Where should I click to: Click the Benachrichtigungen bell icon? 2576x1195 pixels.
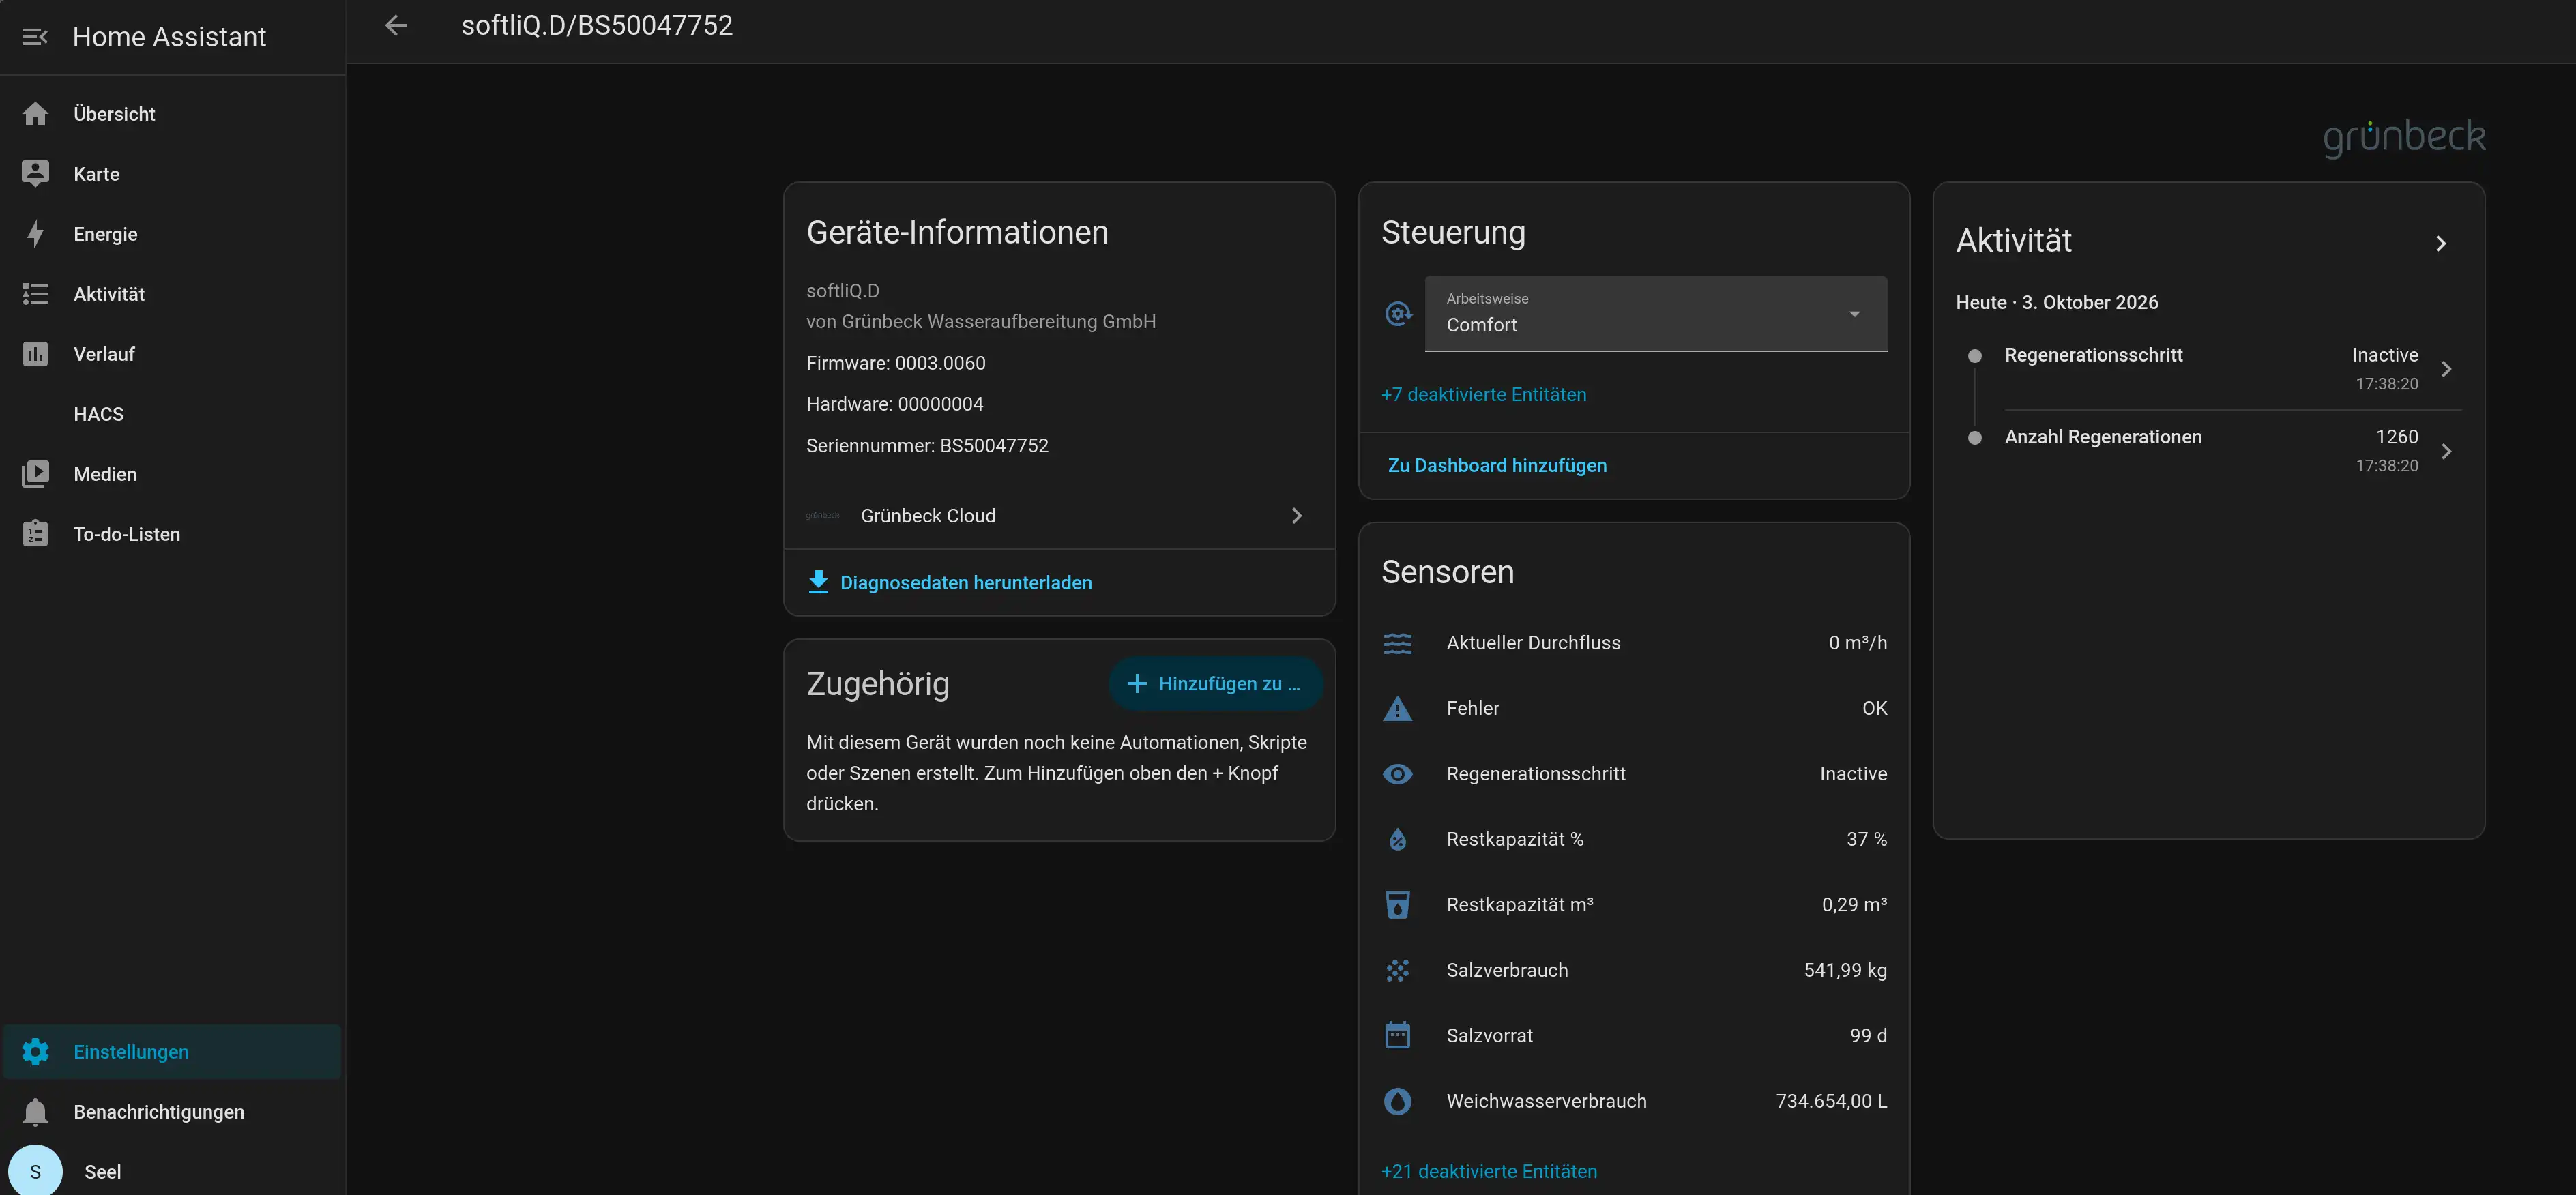pos(35,1112)
